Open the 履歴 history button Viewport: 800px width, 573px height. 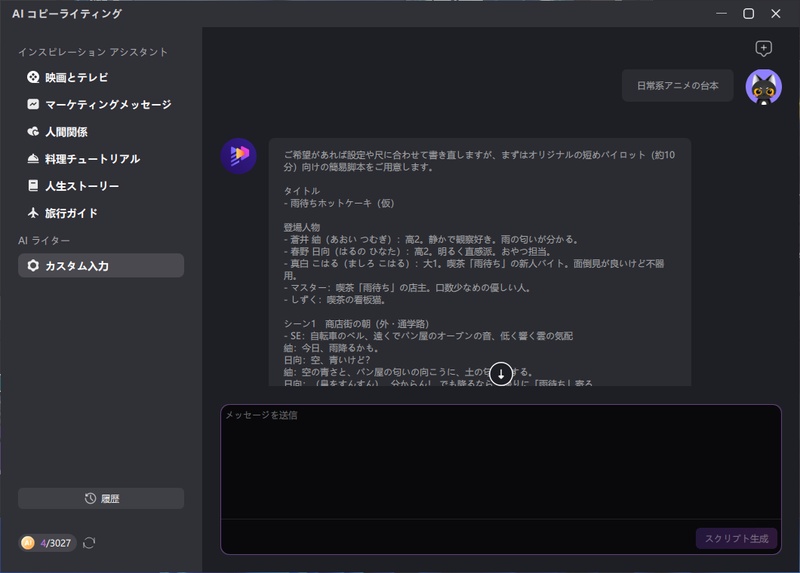pos(101,499)
